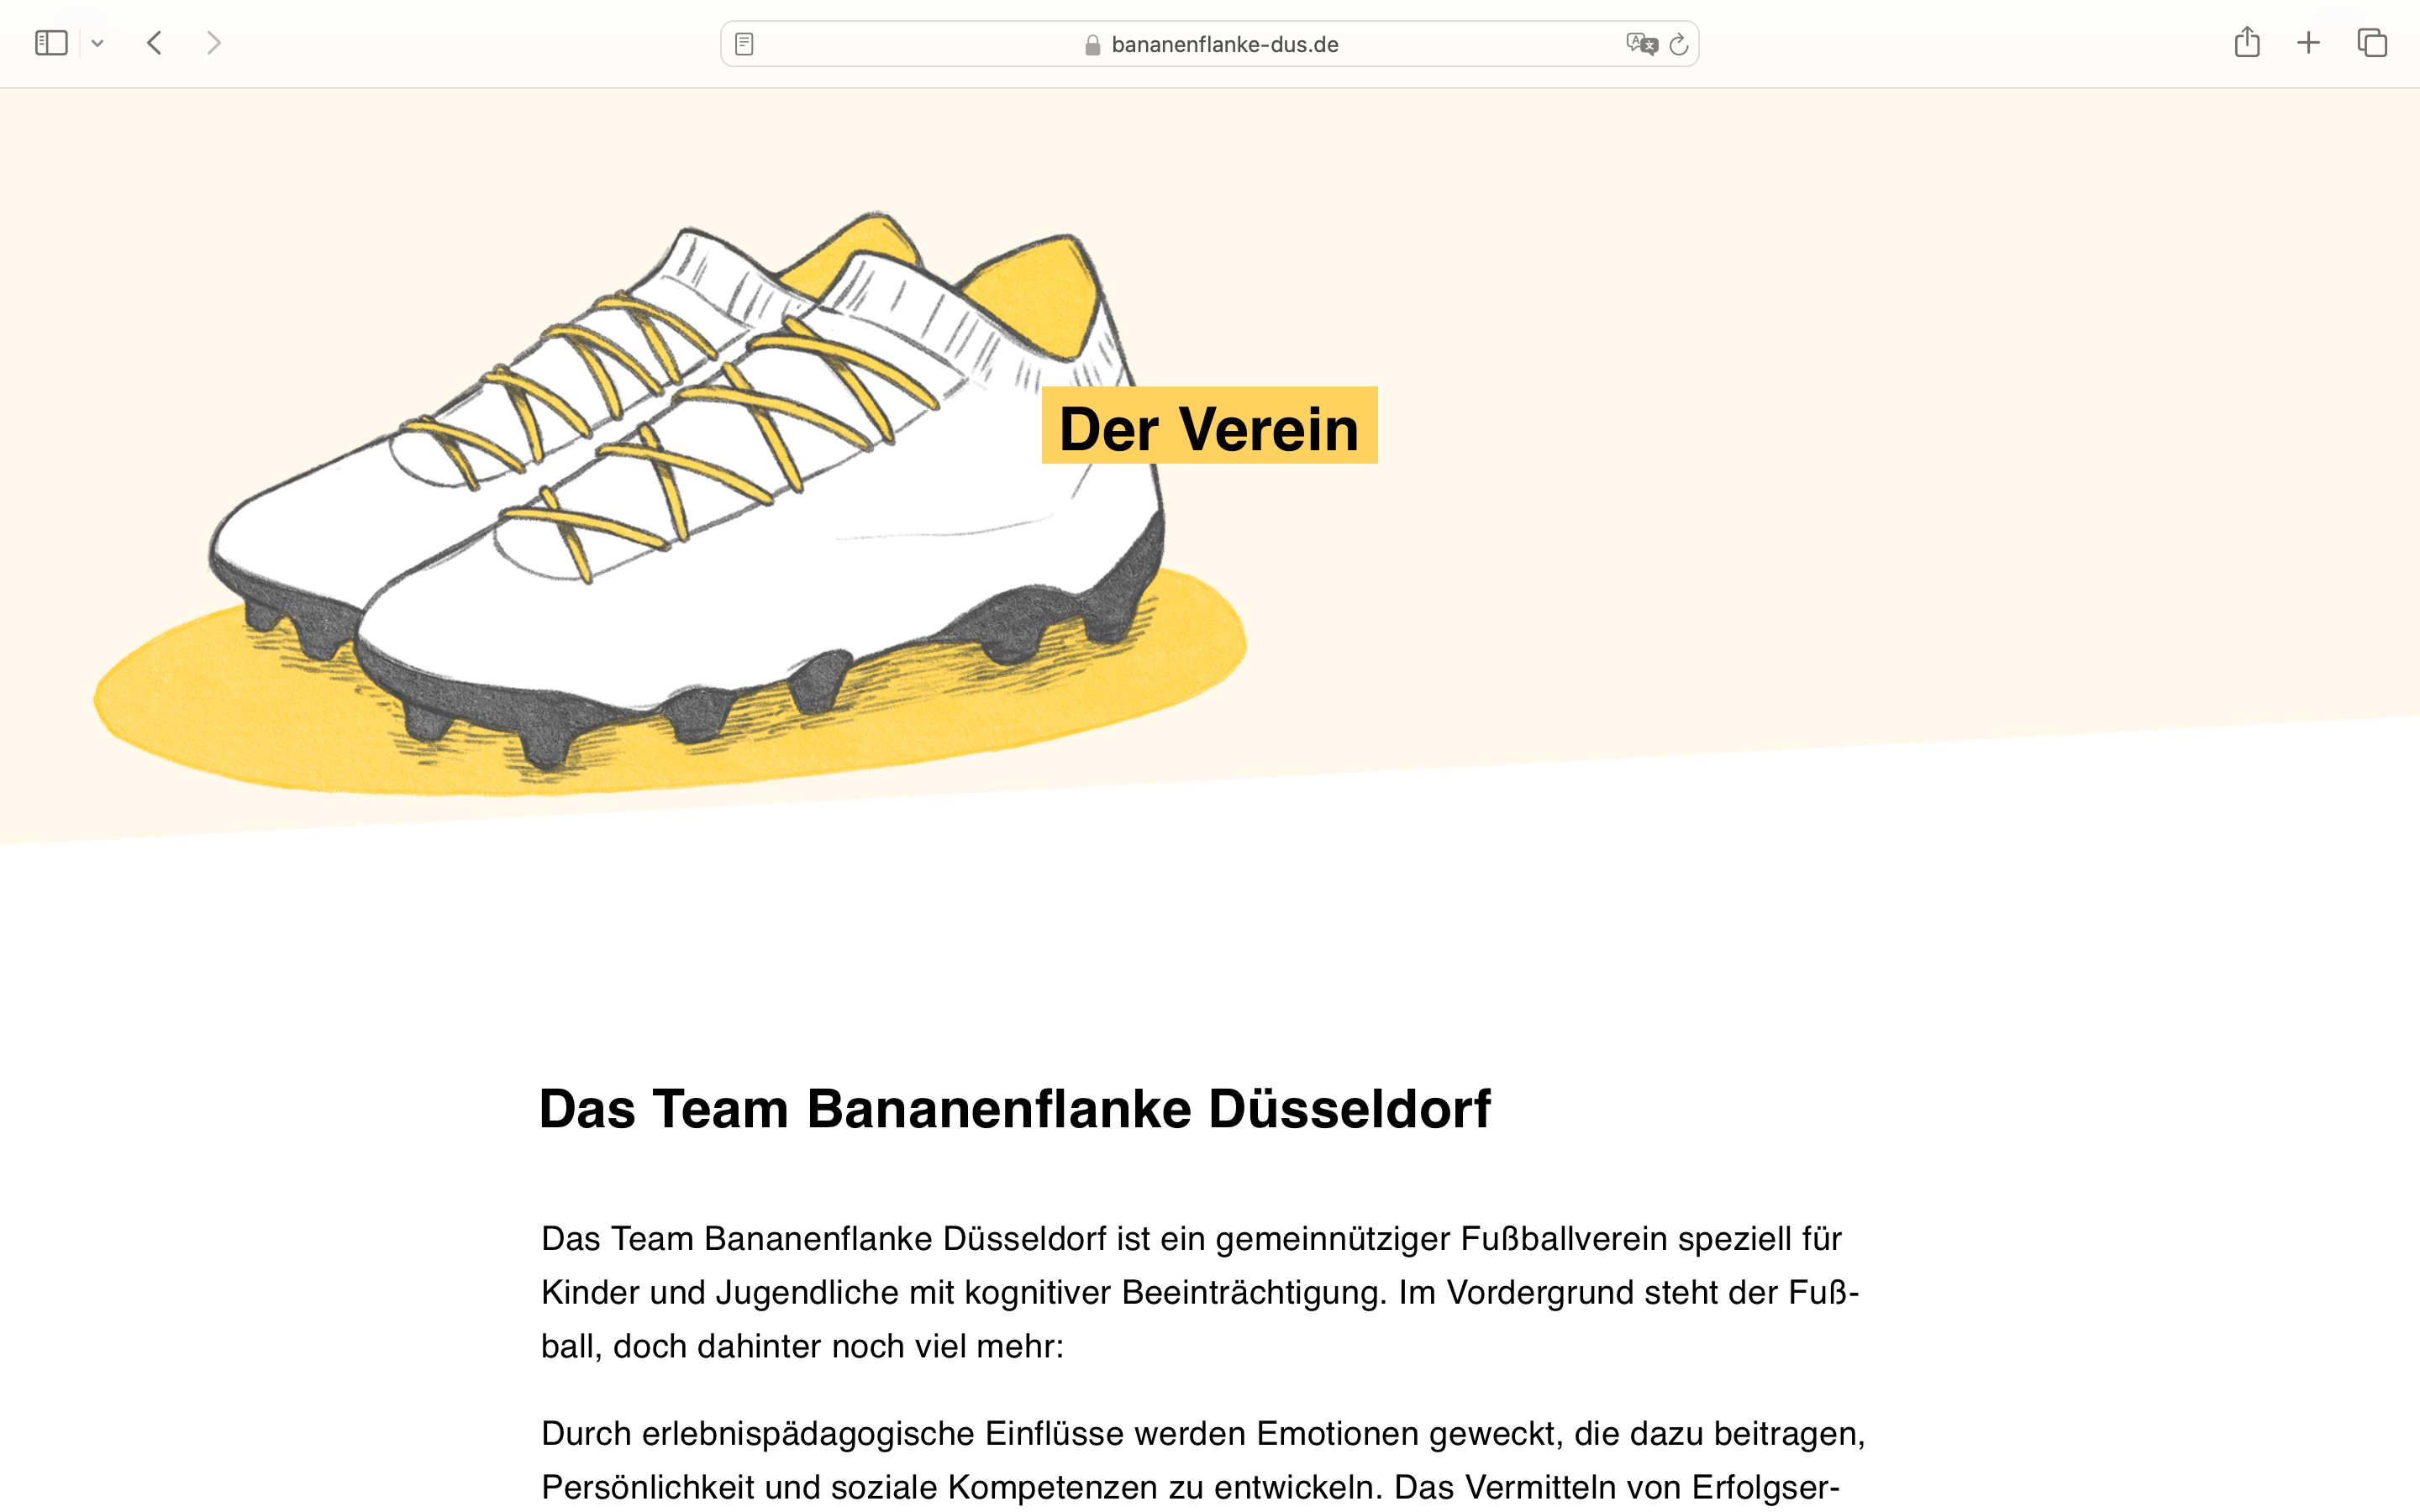The height and width of the screenshot is (1512, 2420).
Task: Go forward to the next page
Action: (213, 43)
